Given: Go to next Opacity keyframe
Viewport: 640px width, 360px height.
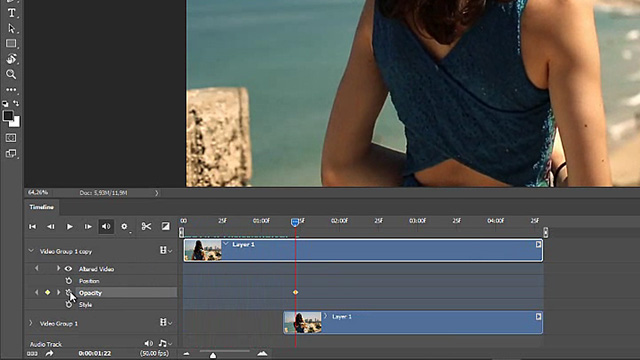Looking at the screenshot, I should click(58, 292).
